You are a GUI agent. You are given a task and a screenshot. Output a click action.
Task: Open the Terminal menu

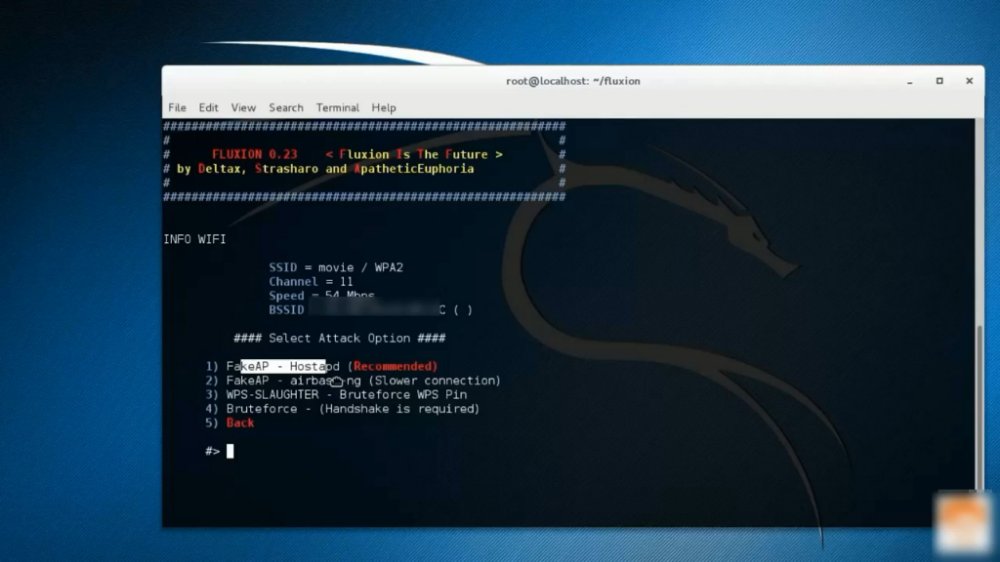(337, 108)
